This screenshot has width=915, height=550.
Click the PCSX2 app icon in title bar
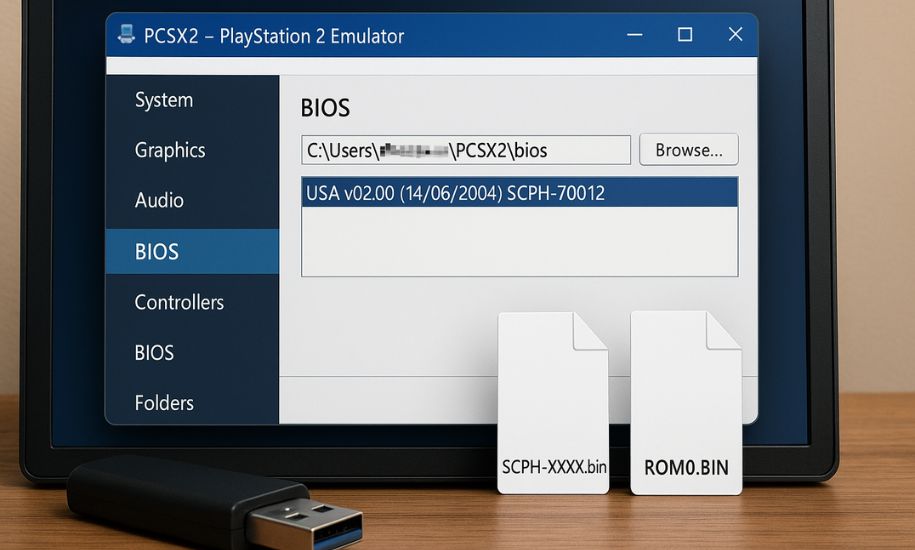(x=126, y=34)
